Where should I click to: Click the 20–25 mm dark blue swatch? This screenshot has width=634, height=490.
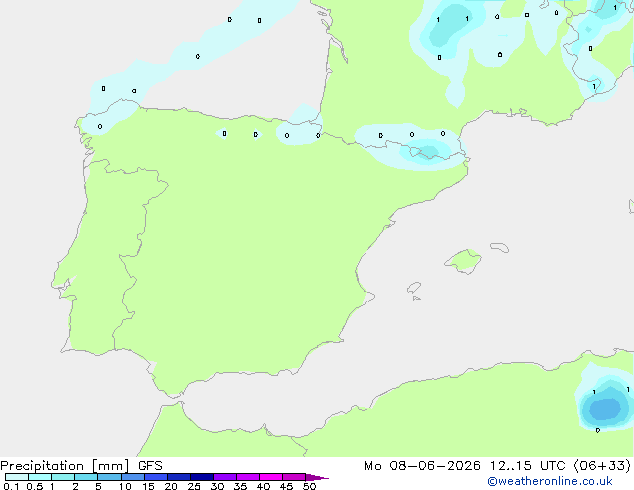(x=179, y=477)
